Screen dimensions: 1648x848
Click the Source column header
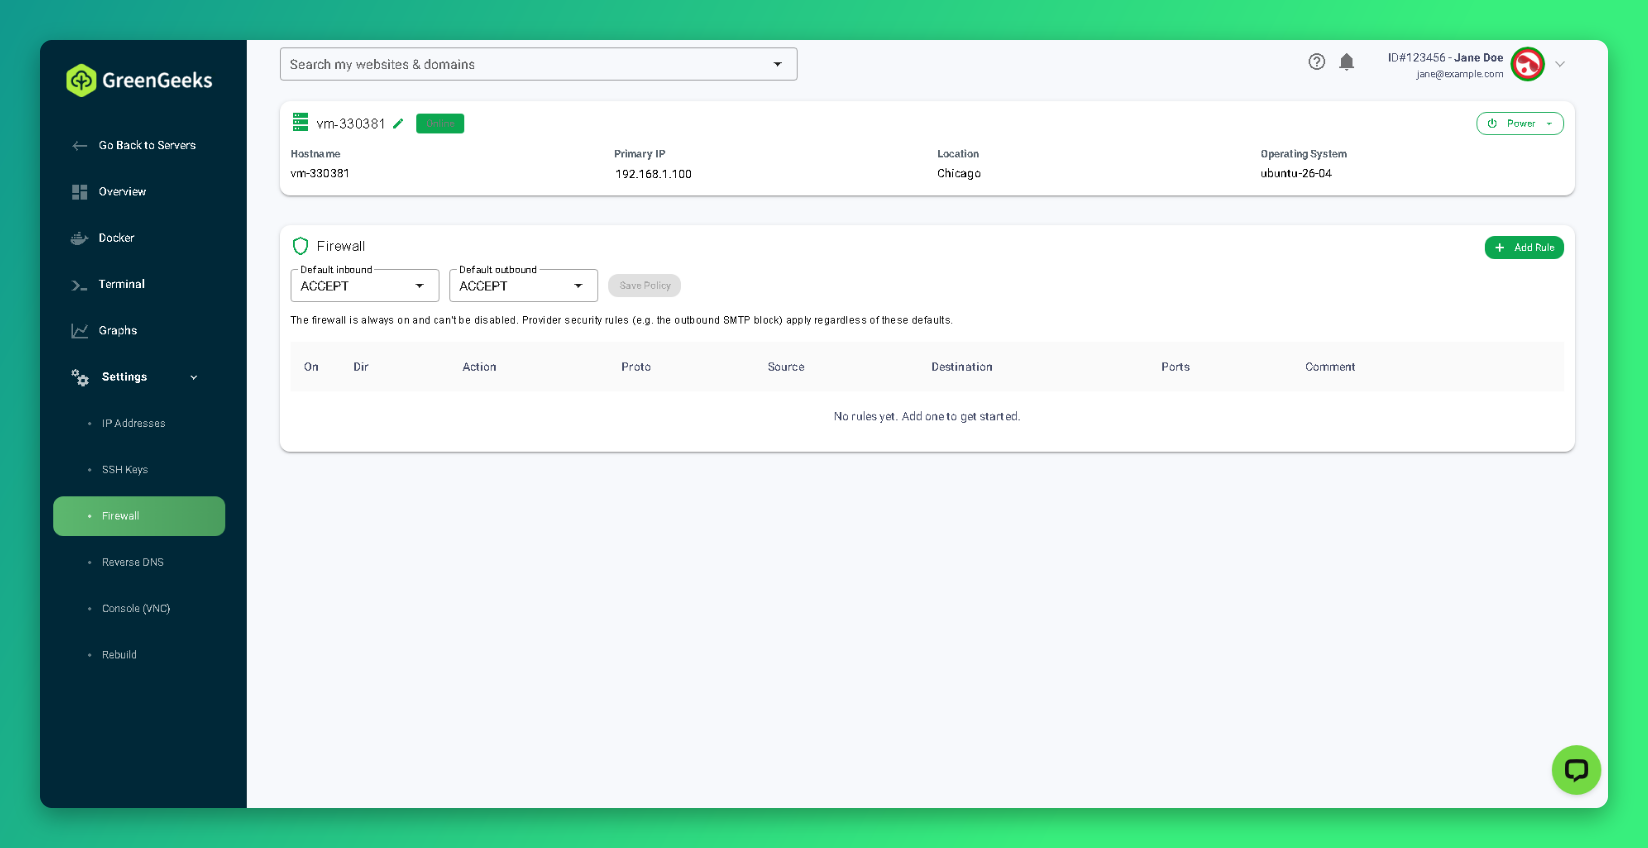click(x=786, y=367)
